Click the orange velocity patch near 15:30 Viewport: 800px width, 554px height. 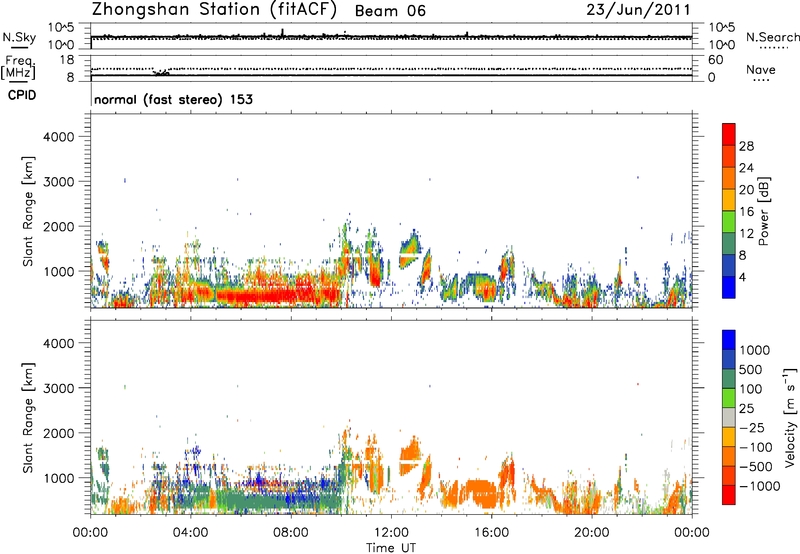pos(480,493)
